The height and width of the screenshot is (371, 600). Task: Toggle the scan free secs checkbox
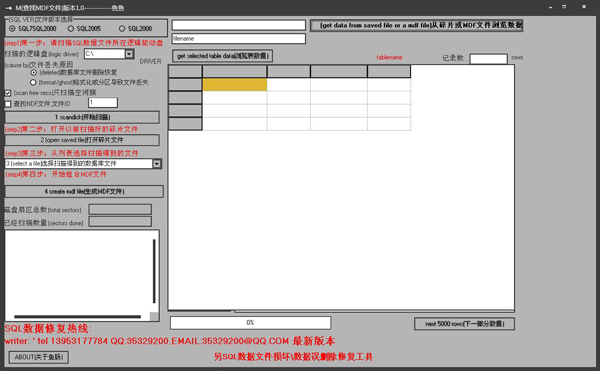pos(8,93)
